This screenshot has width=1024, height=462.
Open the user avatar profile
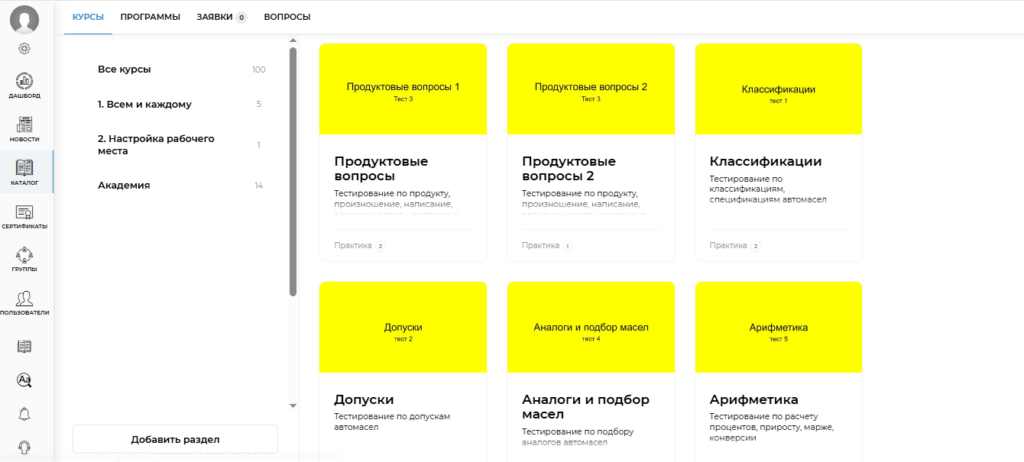[24, 19]
